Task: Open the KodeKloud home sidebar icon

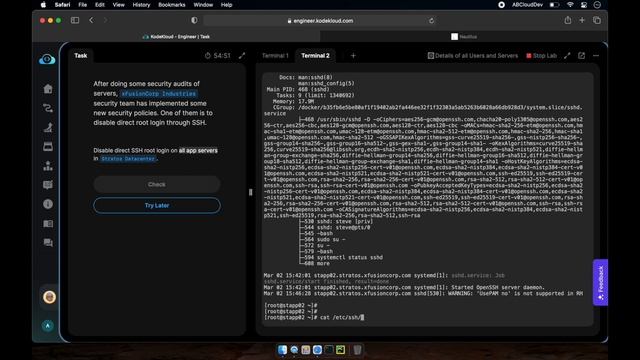Action: pyautogui.click(x=48, y=89)
